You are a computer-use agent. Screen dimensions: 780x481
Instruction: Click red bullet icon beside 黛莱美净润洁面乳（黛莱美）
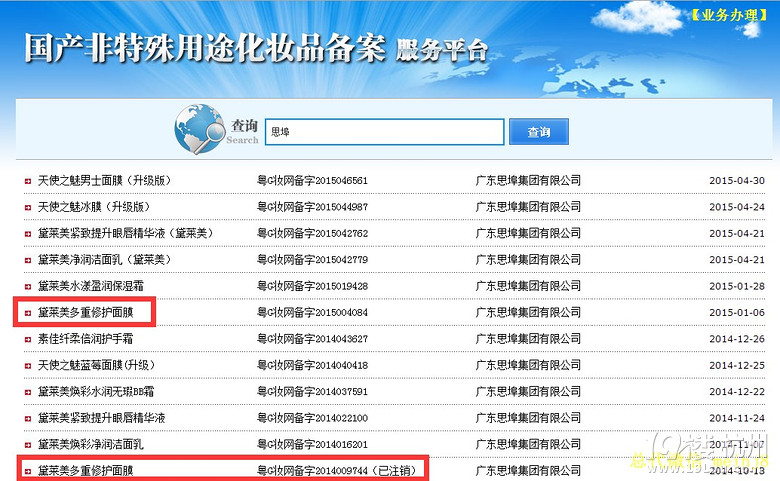click(x=28, y=261)
